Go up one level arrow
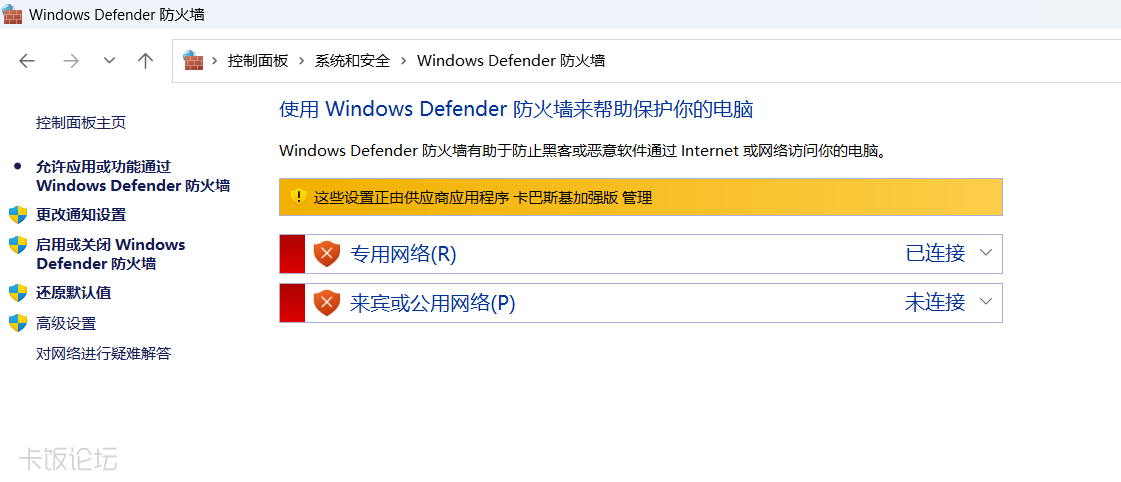 [146, 61]
